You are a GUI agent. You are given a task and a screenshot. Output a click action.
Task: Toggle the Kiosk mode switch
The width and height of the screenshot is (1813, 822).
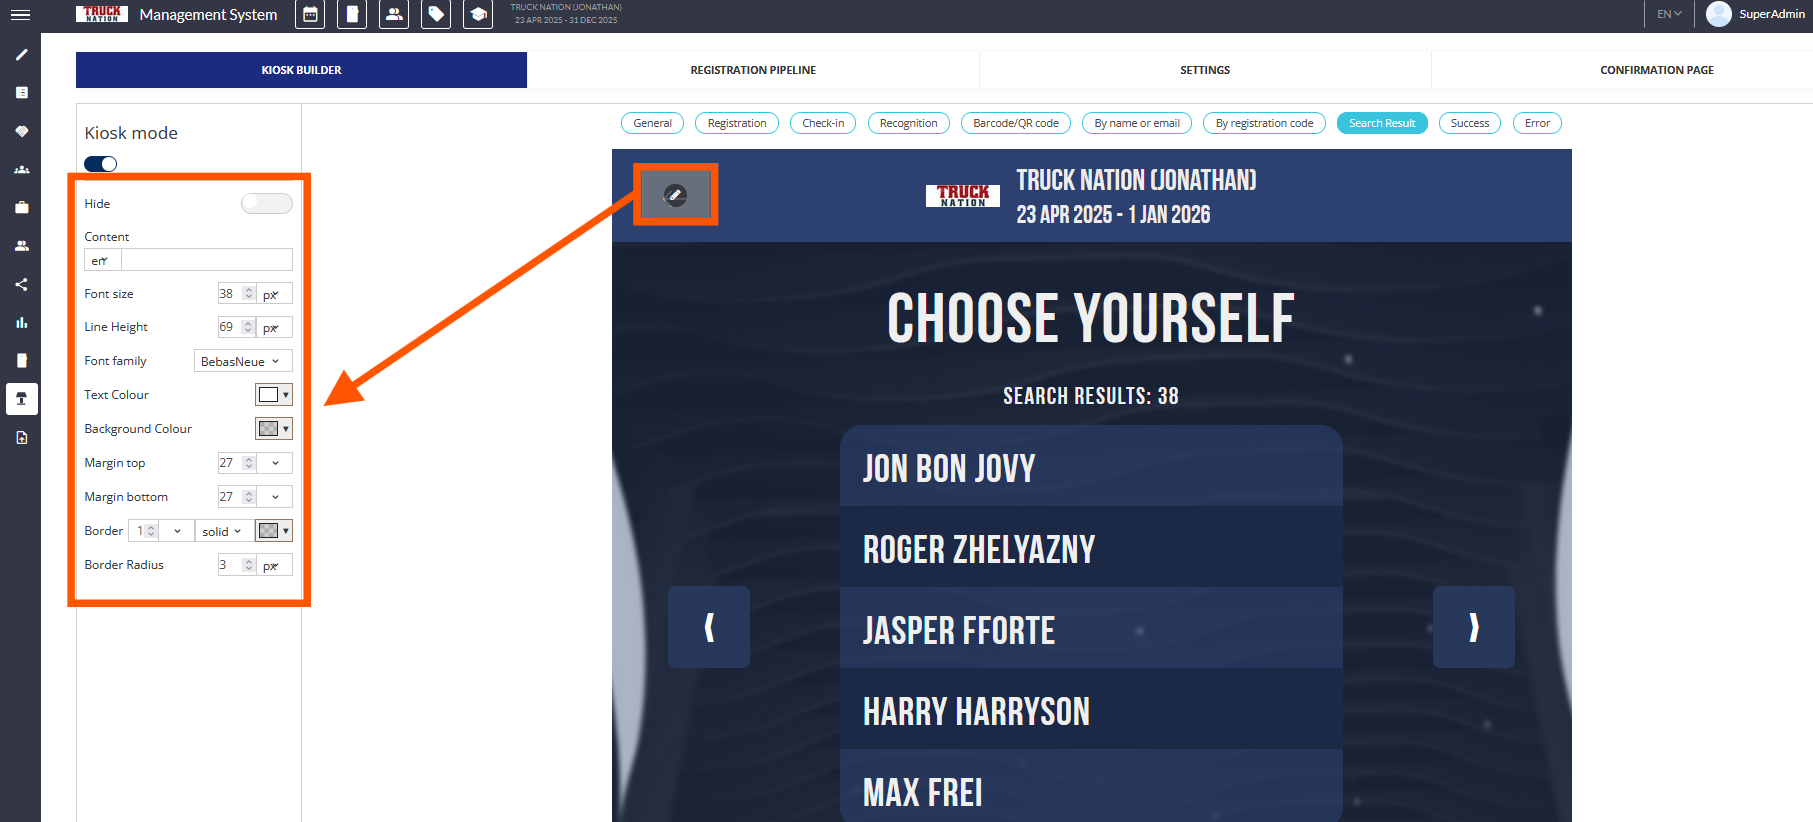coord(101,164)
